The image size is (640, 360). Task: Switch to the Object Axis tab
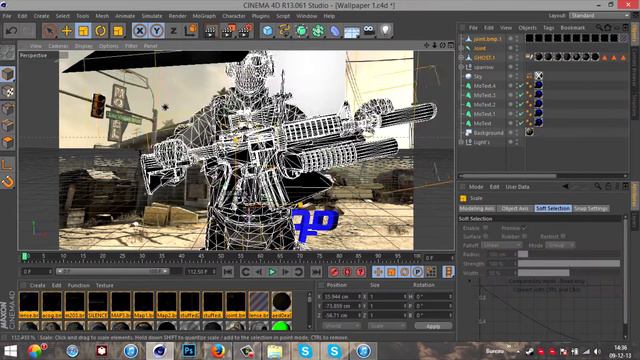pos(515,209)
